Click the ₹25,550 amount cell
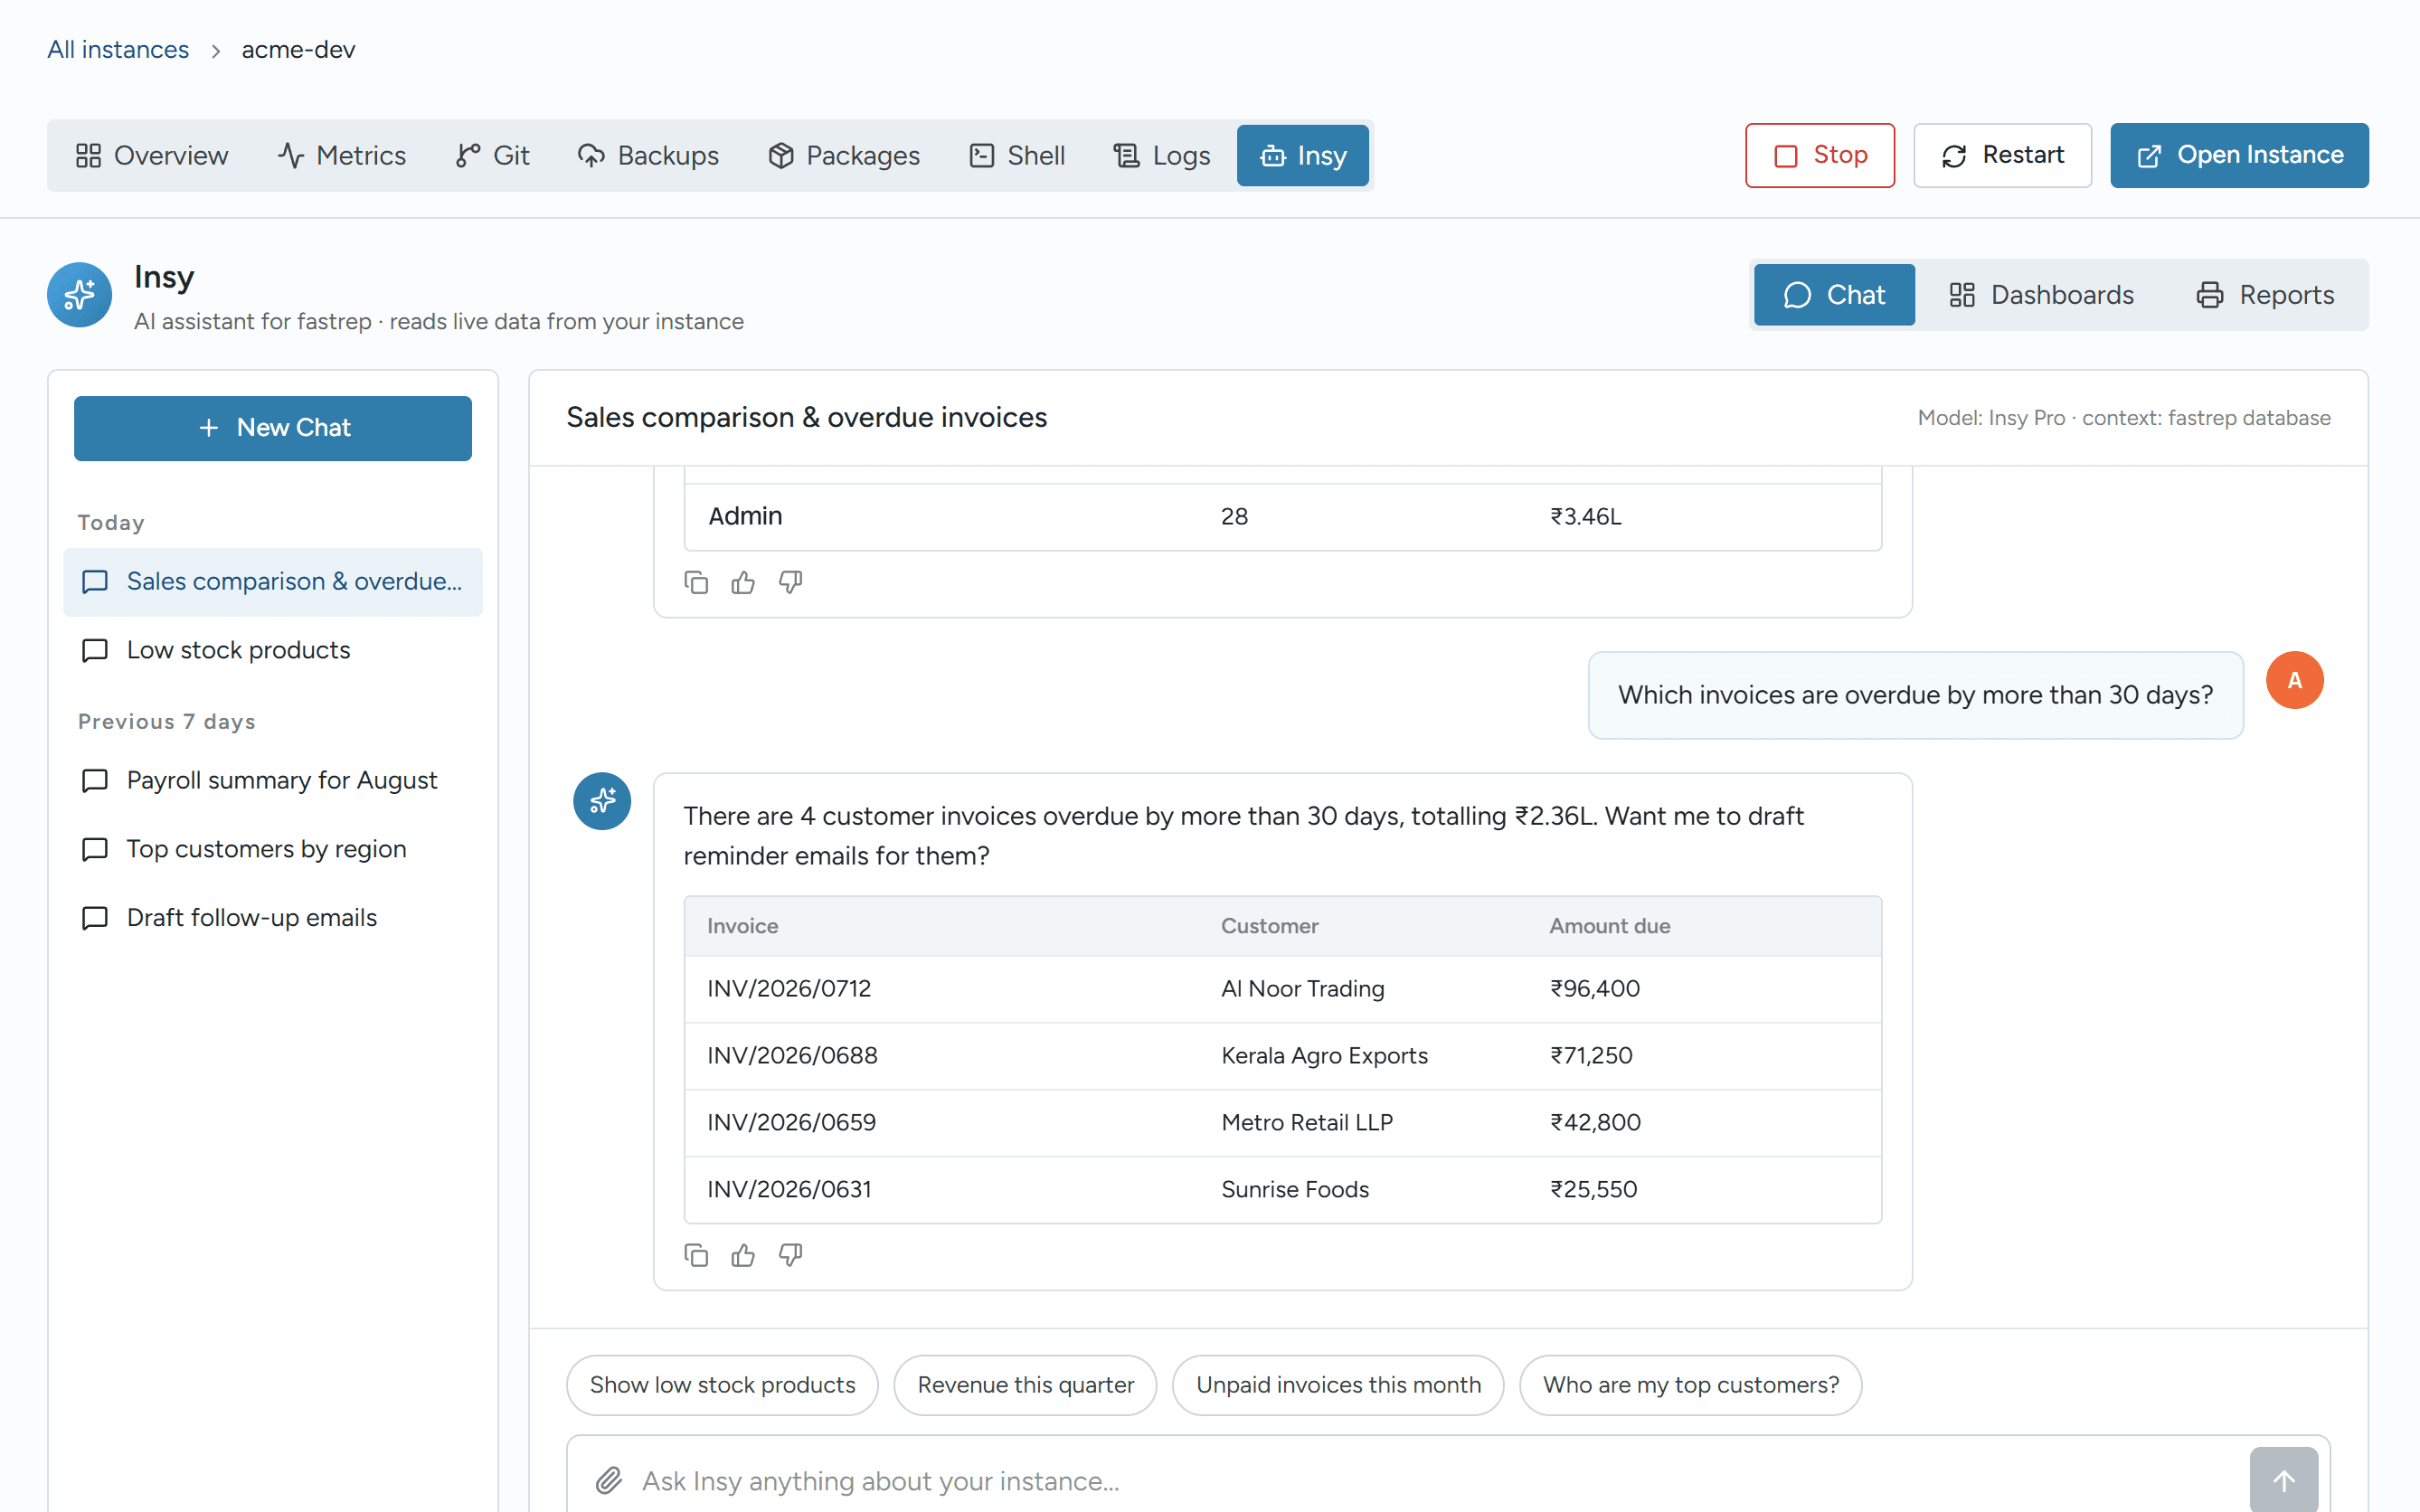This screenshot has width=2420, height=1512. [1593, 1190]
